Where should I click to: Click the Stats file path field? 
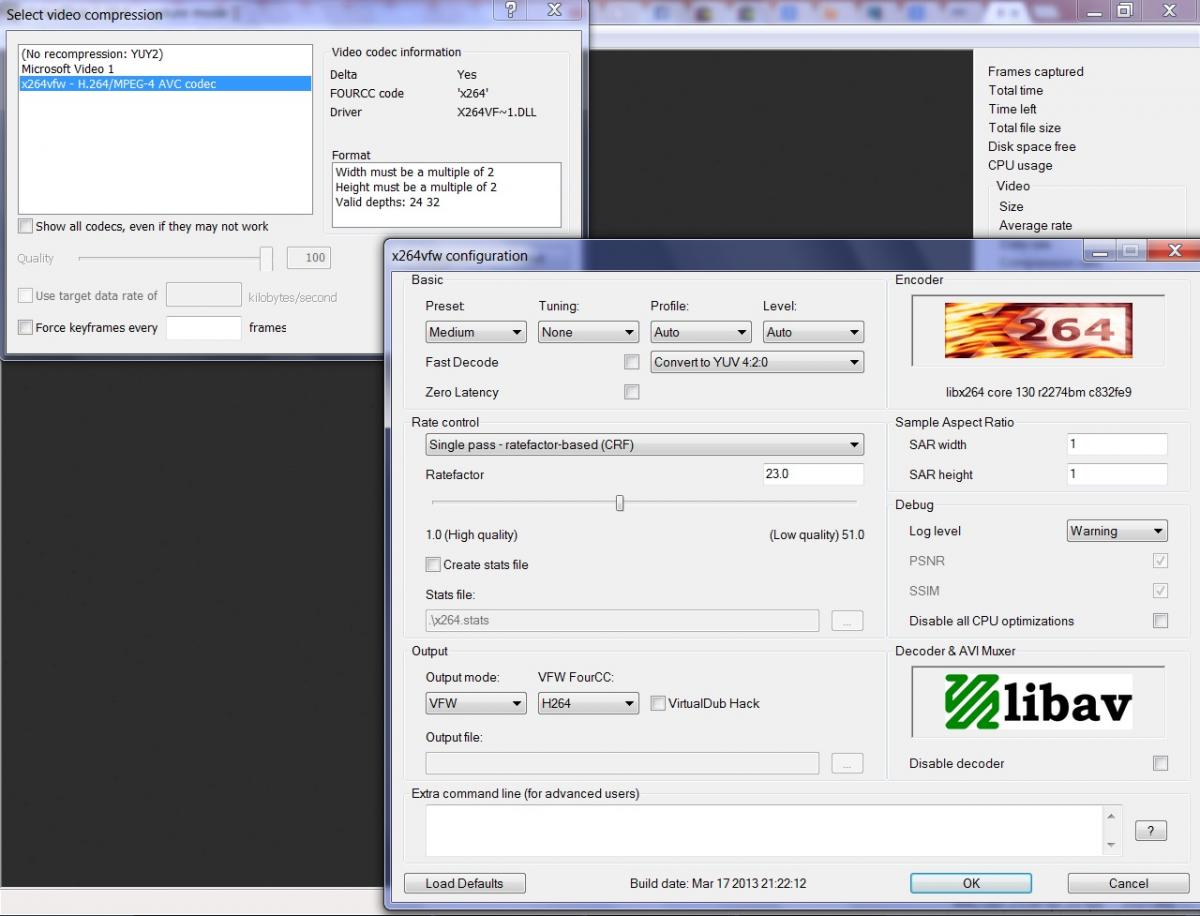click(622, 621)
